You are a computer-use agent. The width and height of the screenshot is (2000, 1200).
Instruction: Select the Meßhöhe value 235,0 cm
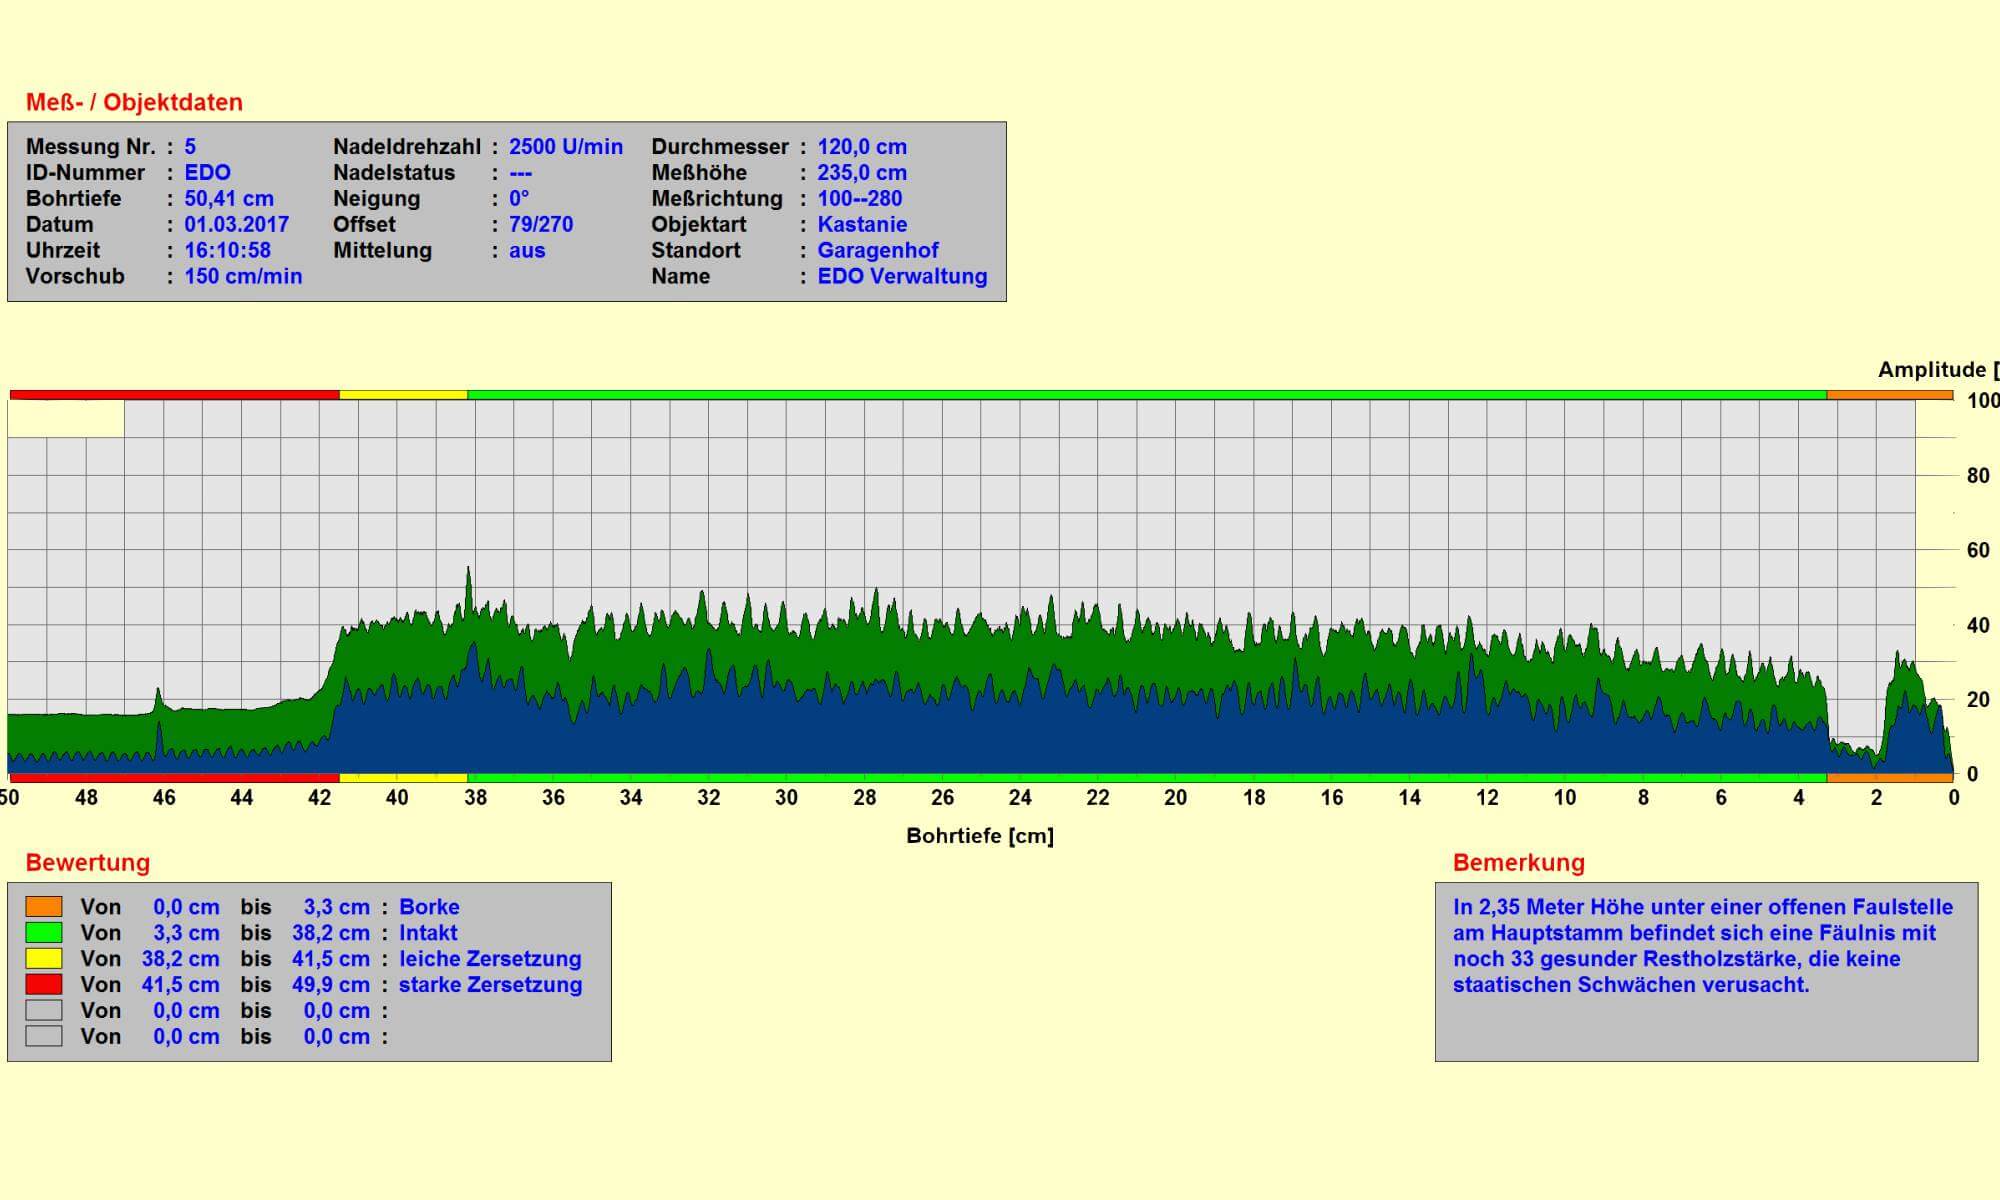[862, 173]
